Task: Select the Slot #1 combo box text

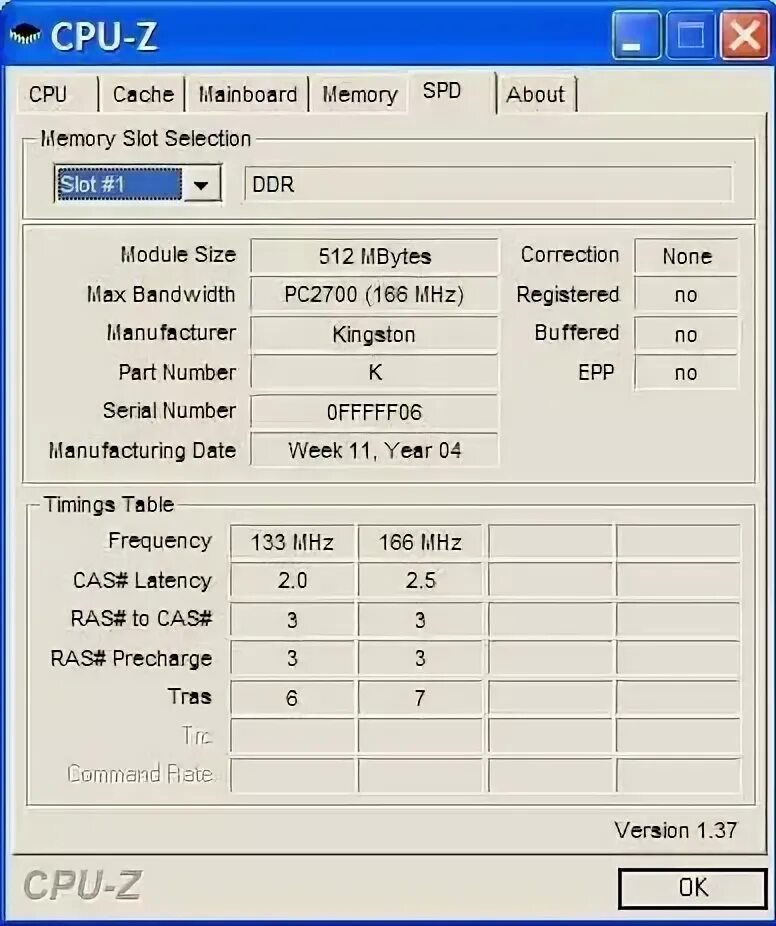Action: tap(119, 185)
